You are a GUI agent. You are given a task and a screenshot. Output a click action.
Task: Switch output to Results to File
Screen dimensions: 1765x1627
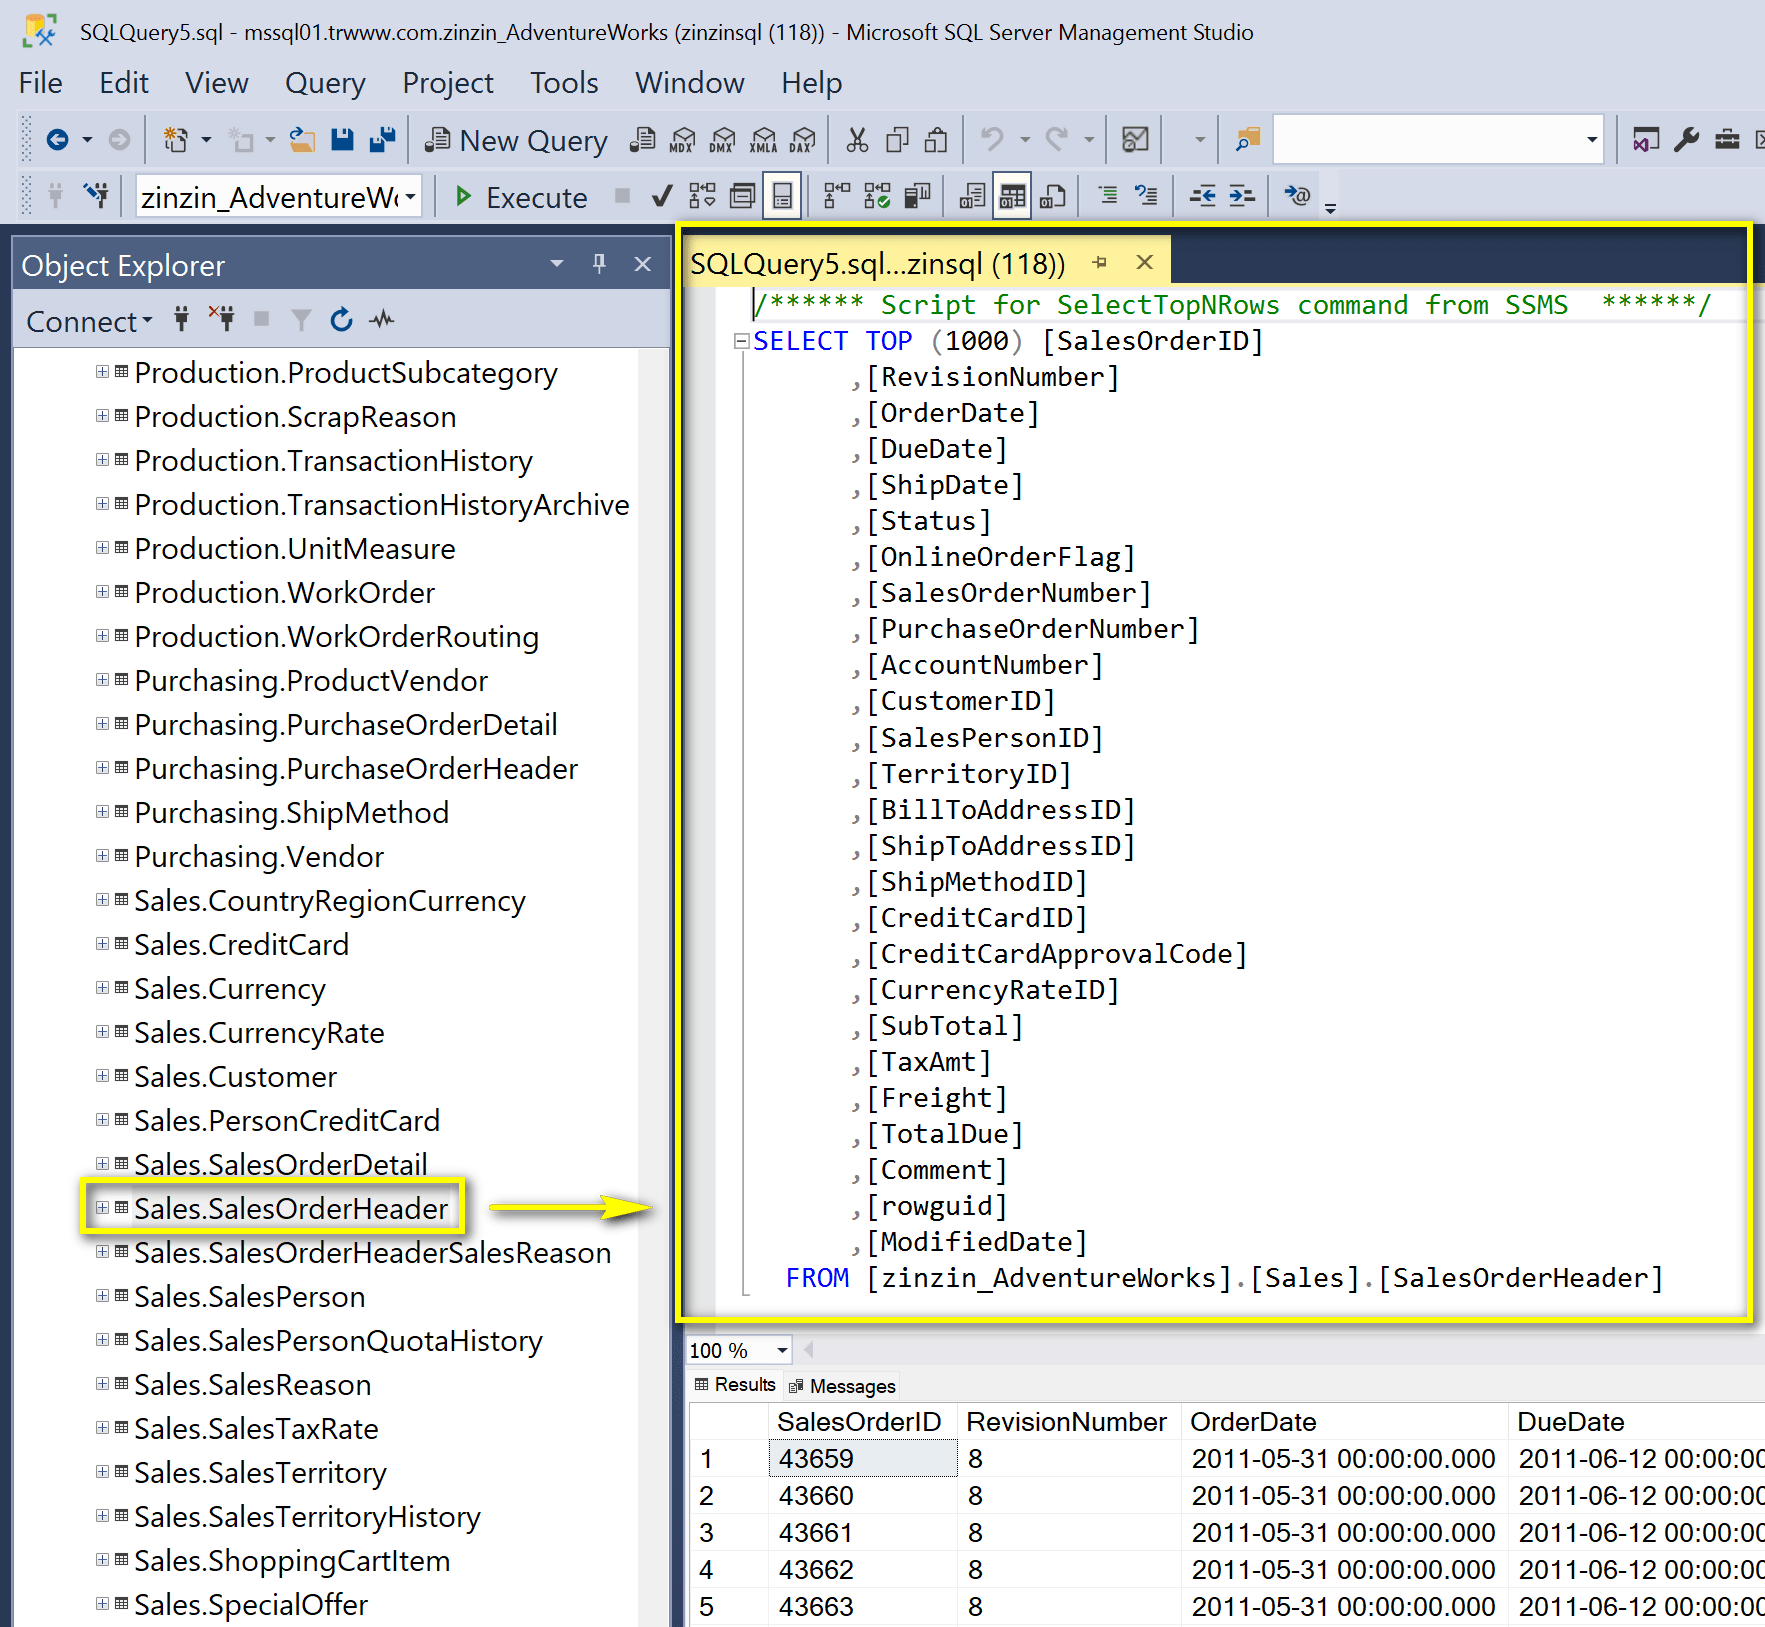pyautogui.click(x=1052, y=196)
